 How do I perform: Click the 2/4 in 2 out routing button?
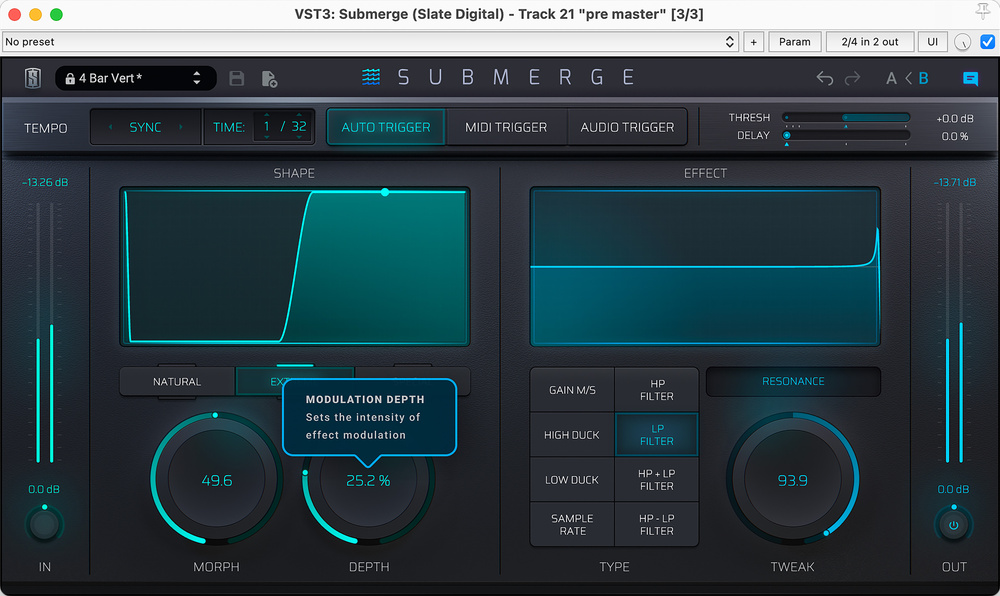click(870, 42)
